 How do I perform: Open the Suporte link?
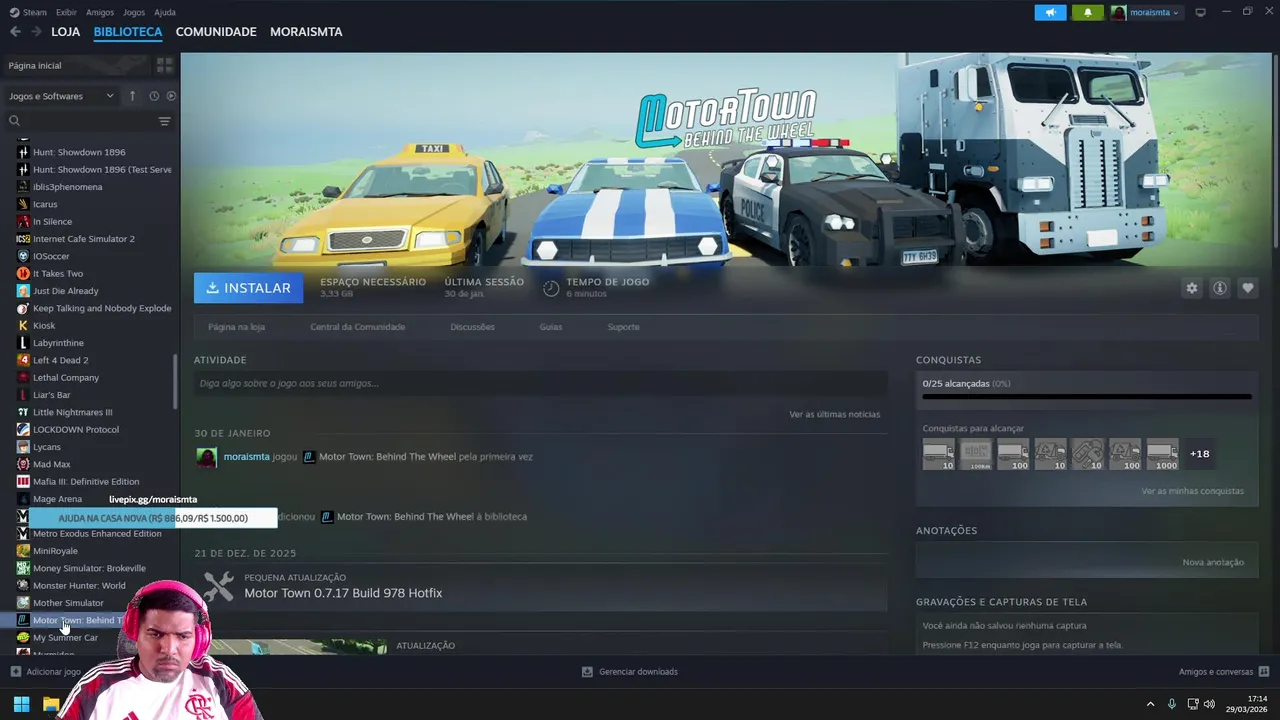(x=623, y=327)
